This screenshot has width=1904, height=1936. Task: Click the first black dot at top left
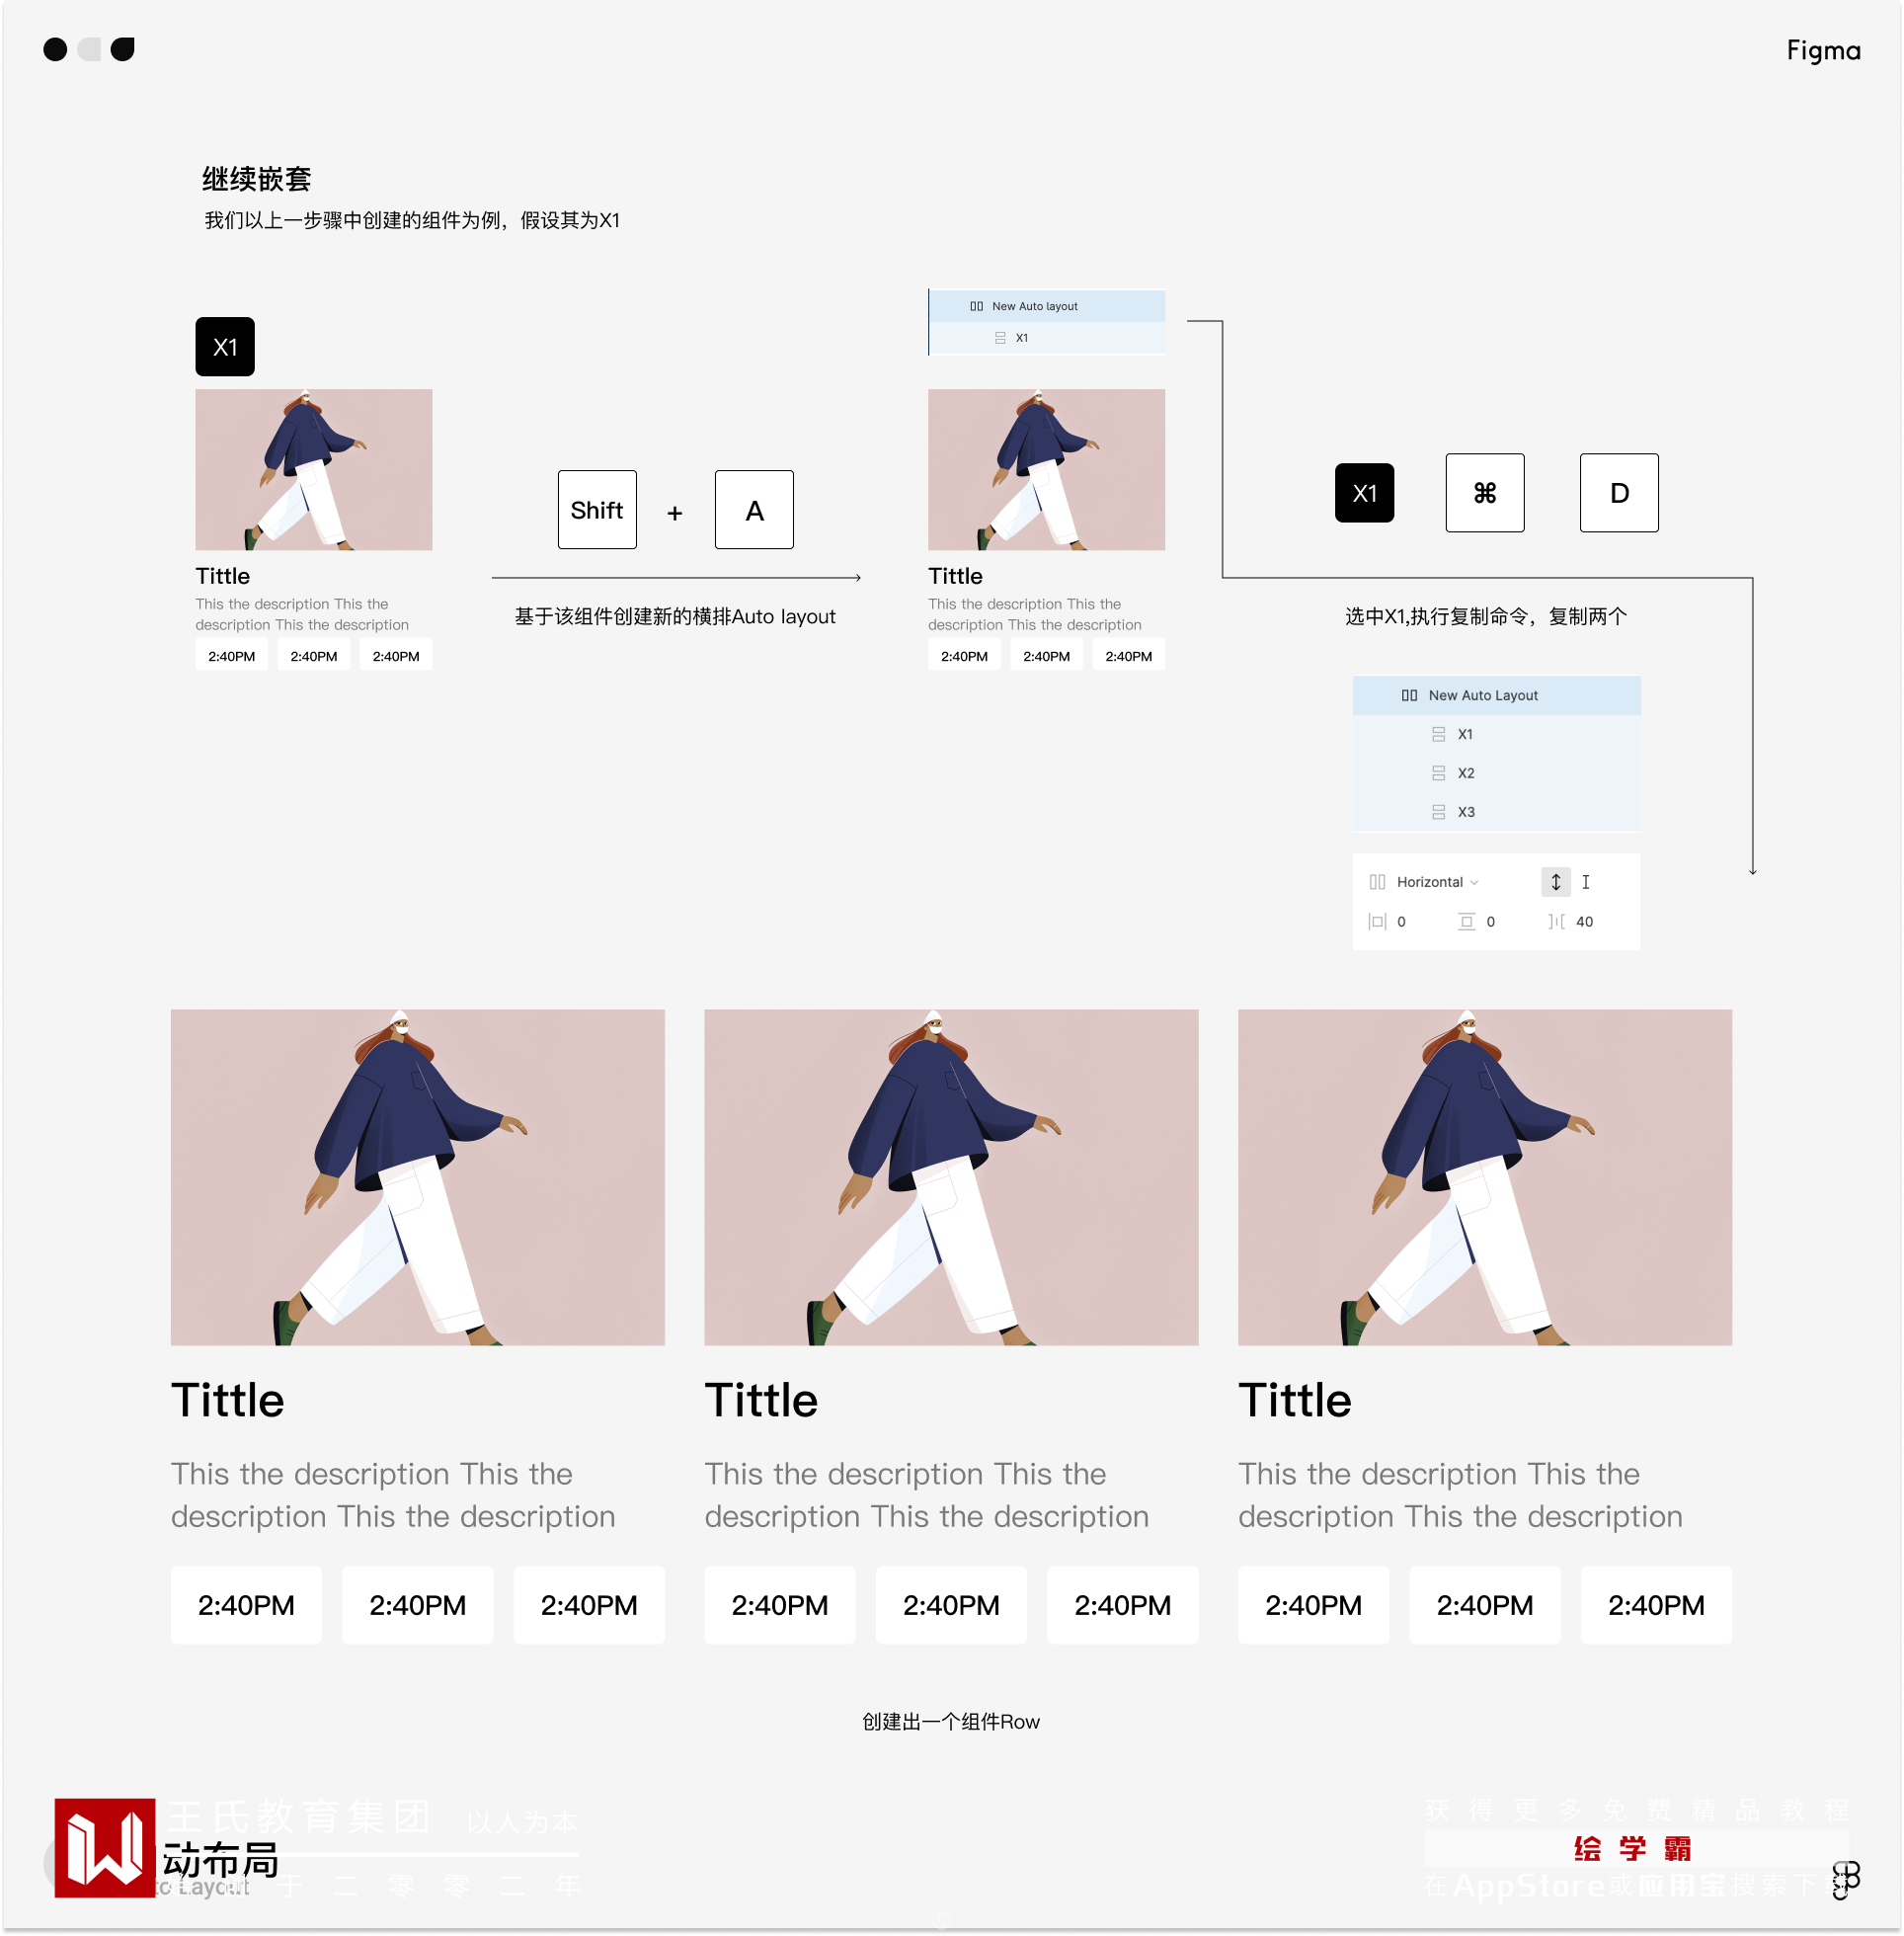55,49
